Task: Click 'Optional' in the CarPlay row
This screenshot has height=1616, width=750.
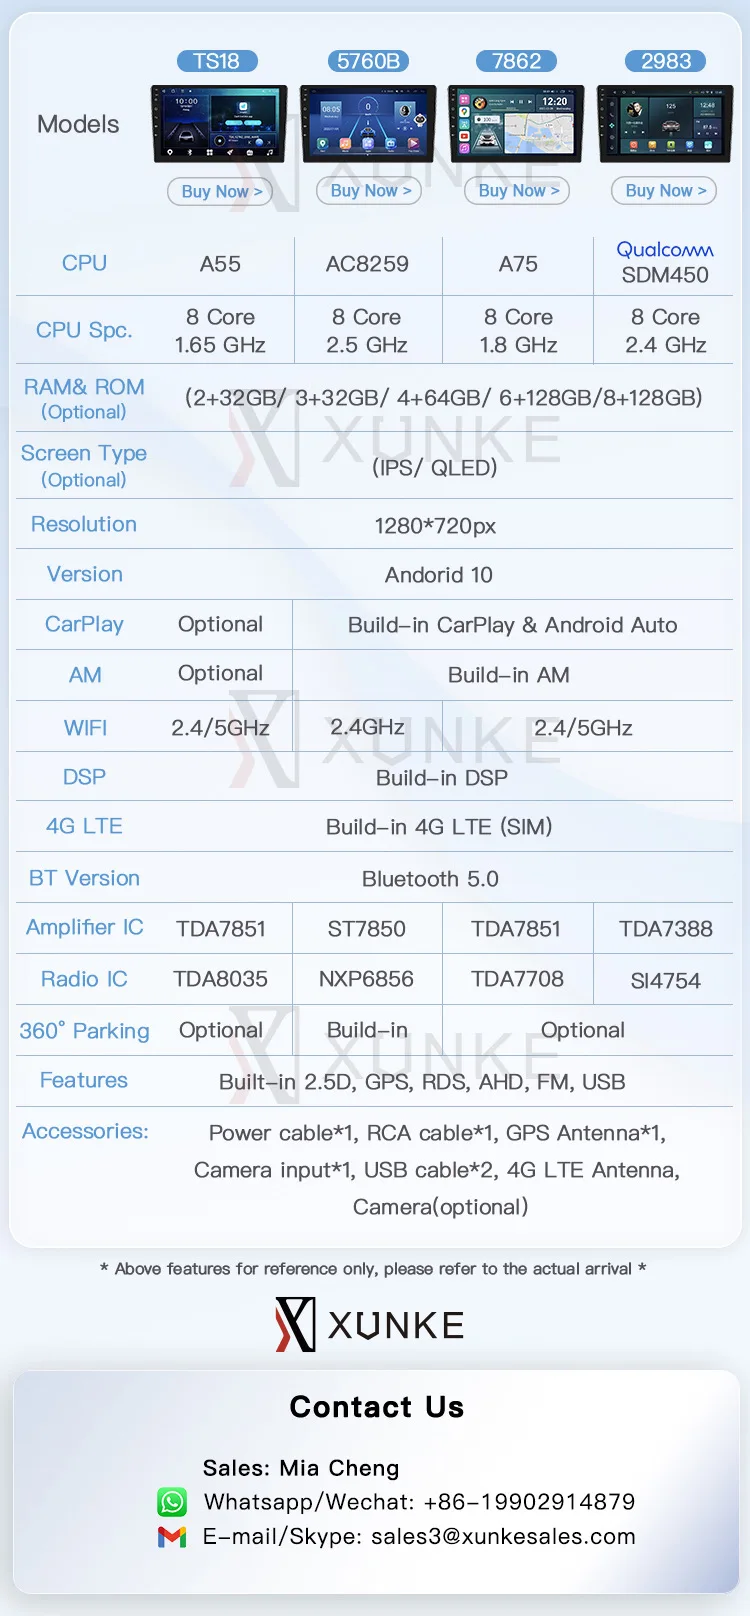Action: (x=220, y=624)
